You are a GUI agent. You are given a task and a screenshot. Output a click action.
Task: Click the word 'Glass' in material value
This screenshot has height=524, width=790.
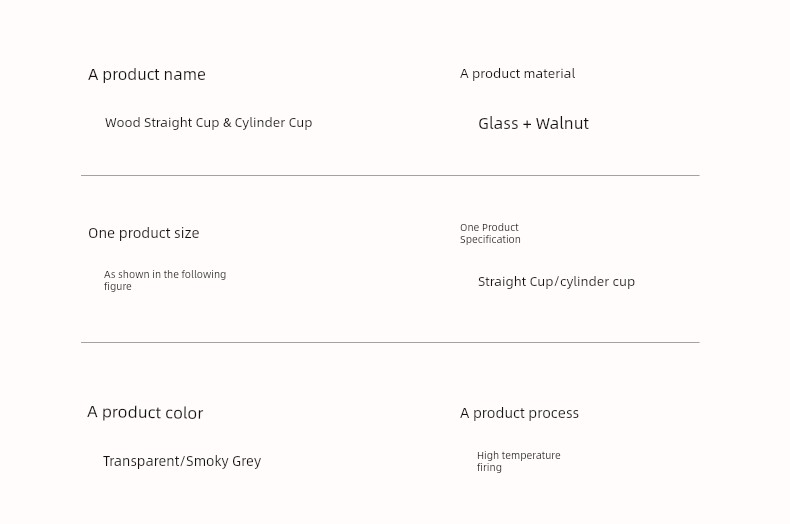pos(498,123)
